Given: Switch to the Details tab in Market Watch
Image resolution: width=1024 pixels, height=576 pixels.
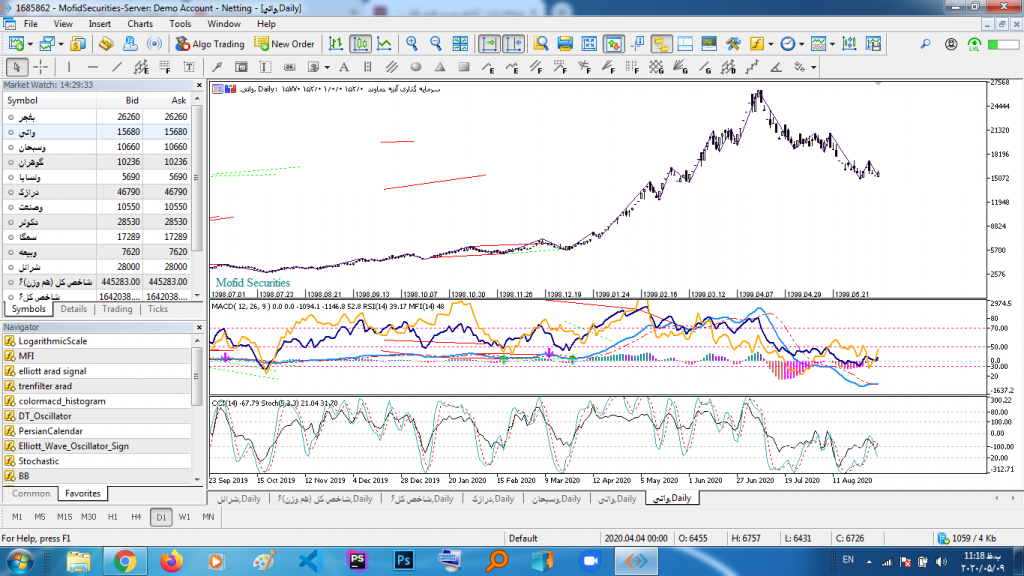Looking at the screenshot, I should click(74, 309).
